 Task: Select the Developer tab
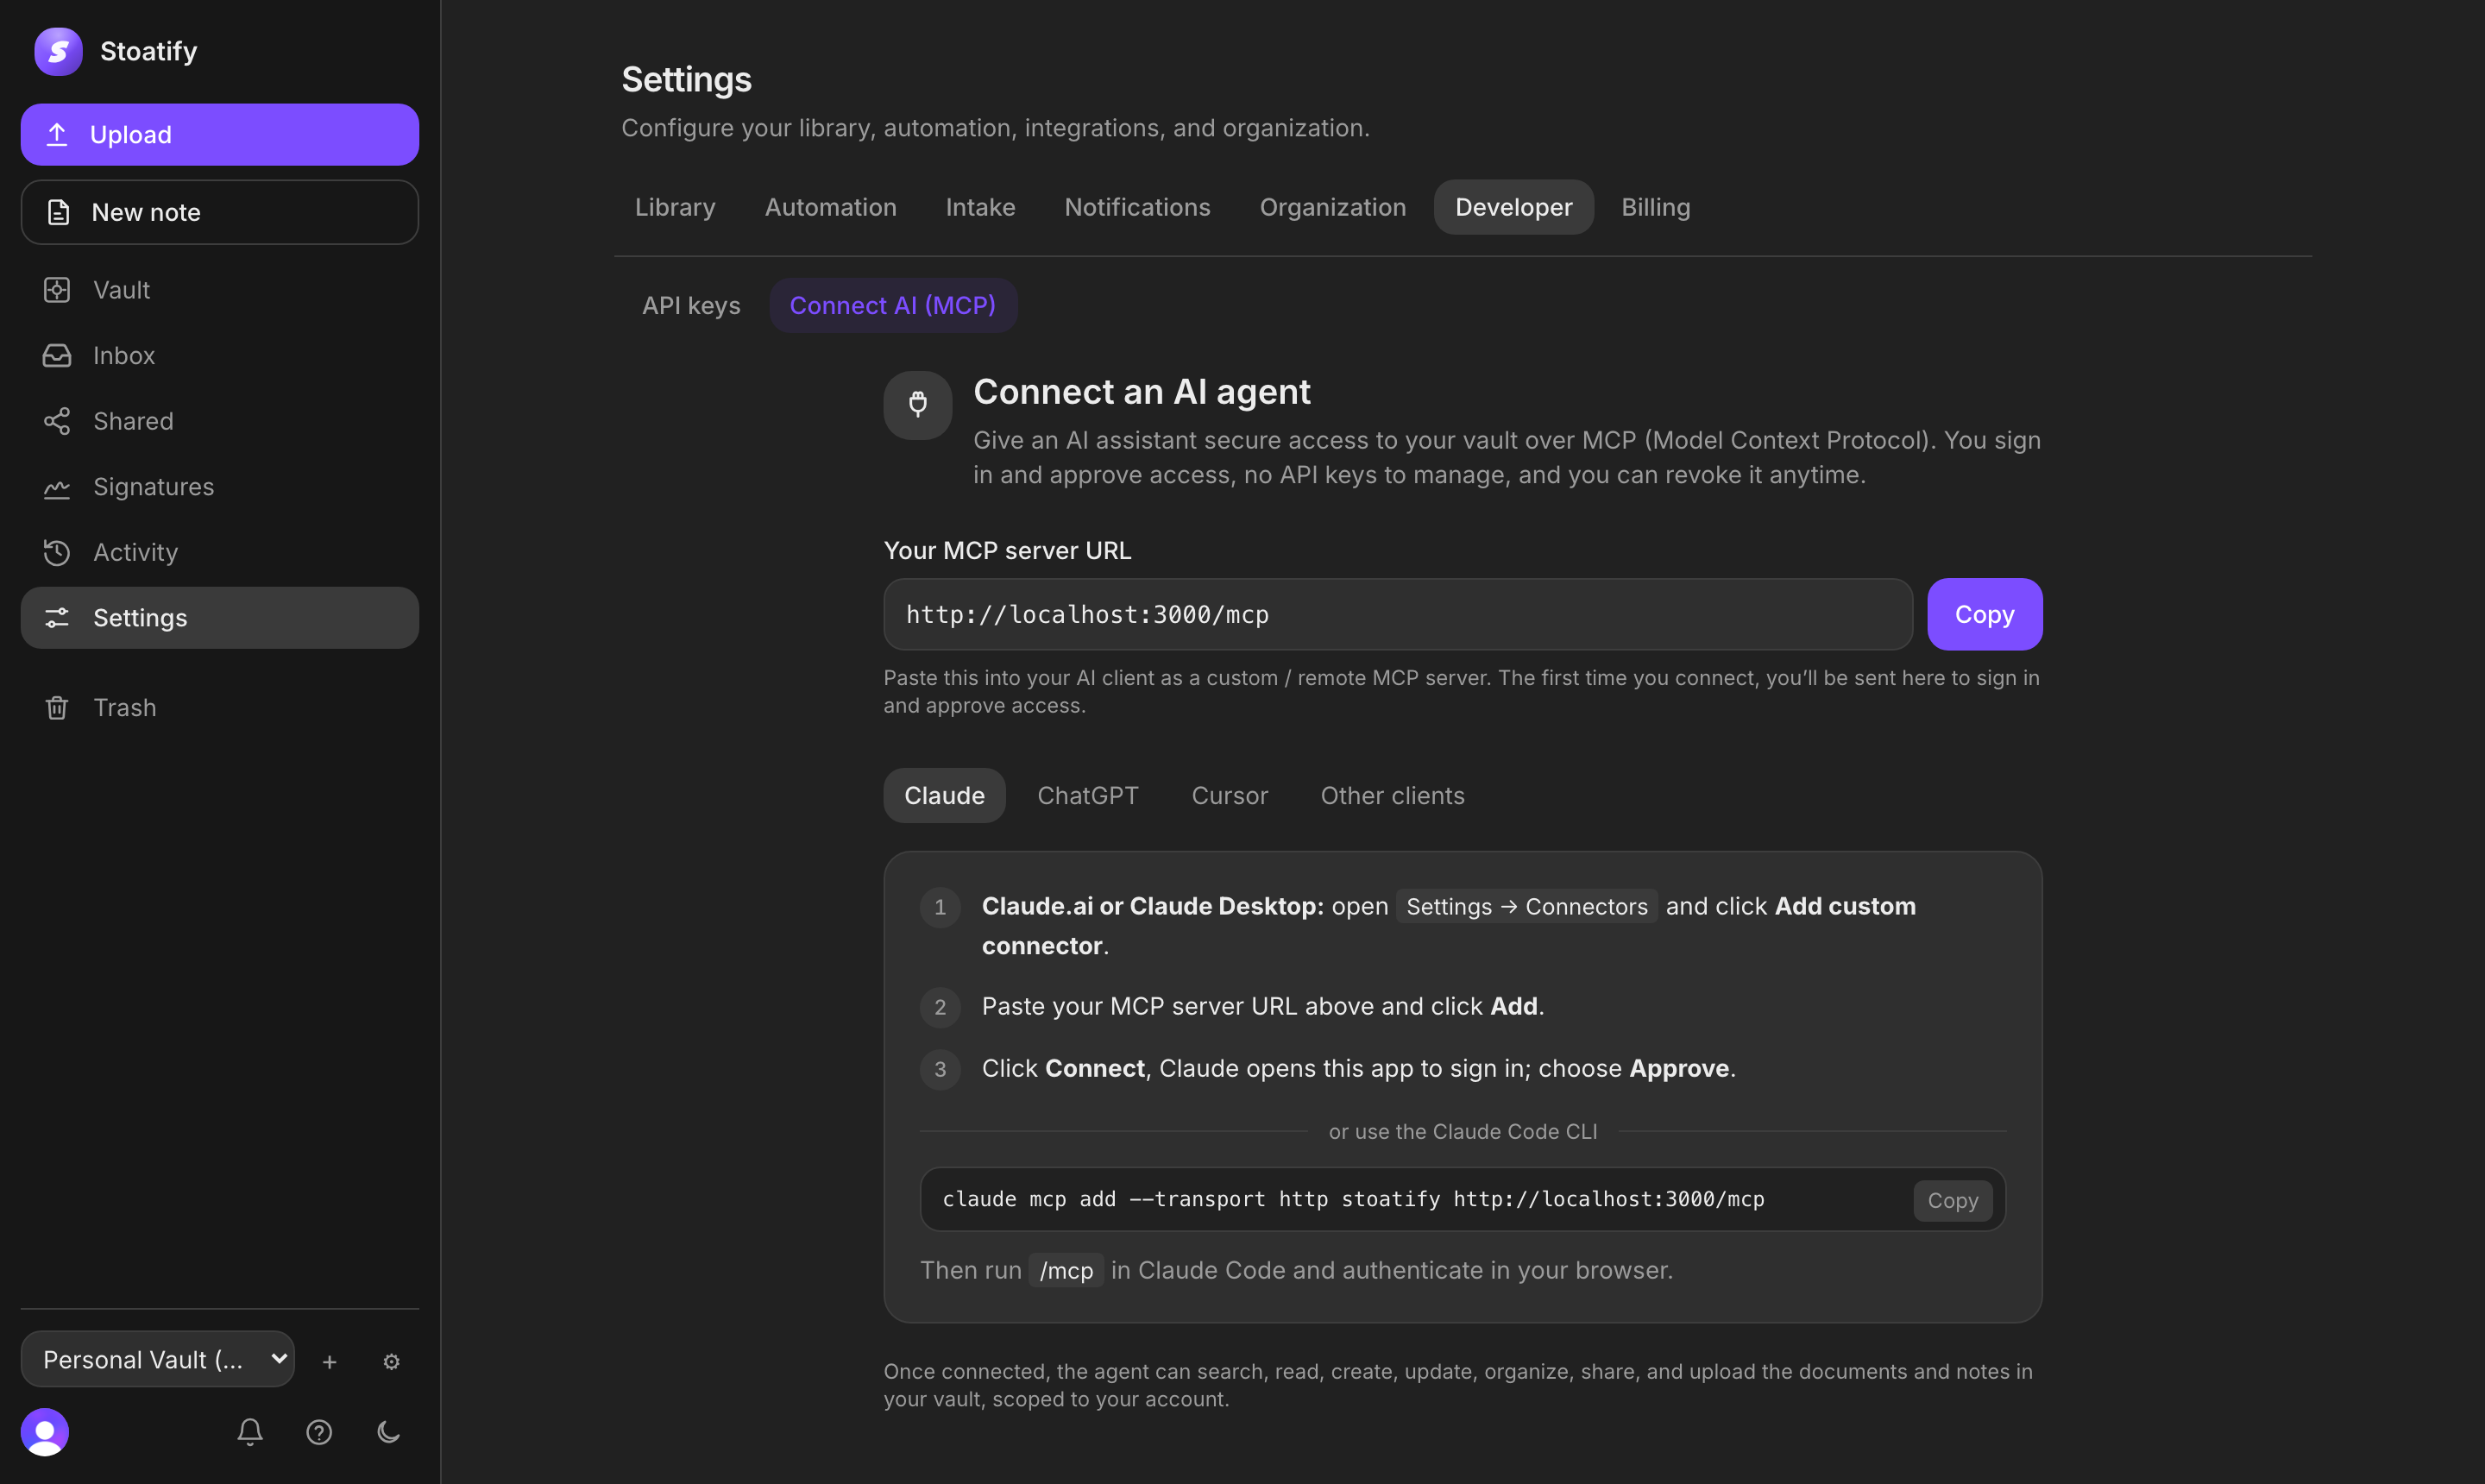1513,207
